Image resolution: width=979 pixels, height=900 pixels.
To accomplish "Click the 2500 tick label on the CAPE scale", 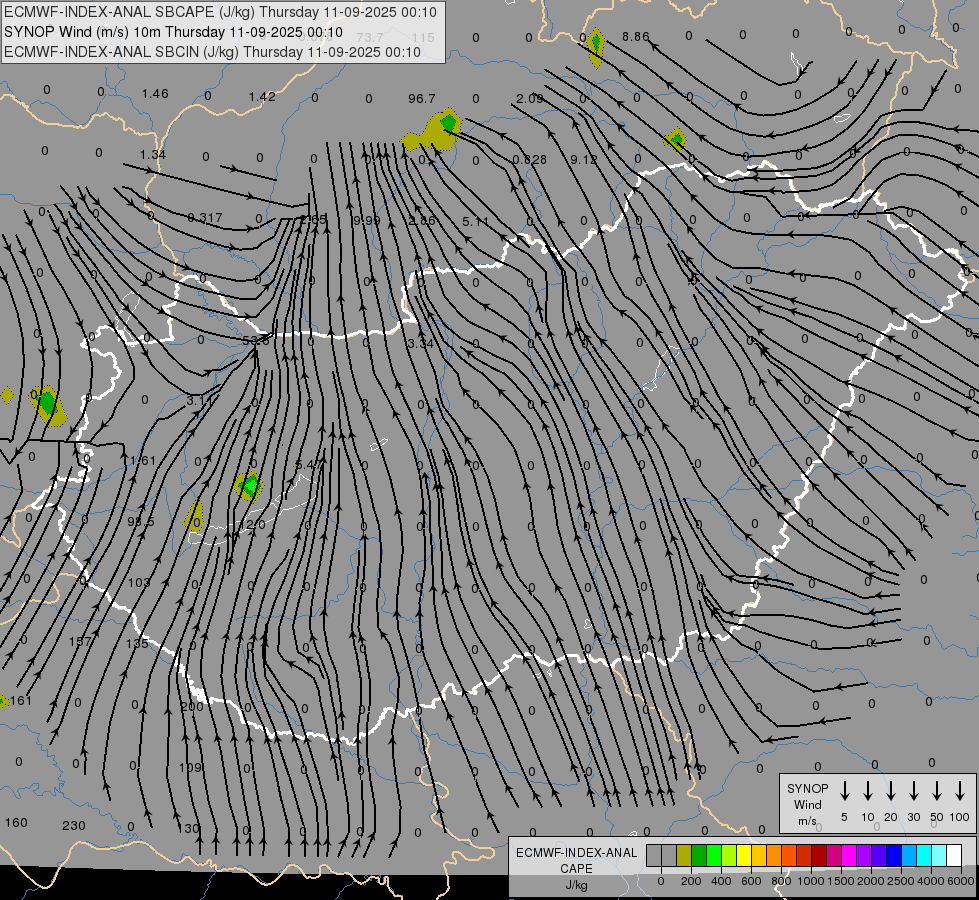I will (x=901, y=881).
